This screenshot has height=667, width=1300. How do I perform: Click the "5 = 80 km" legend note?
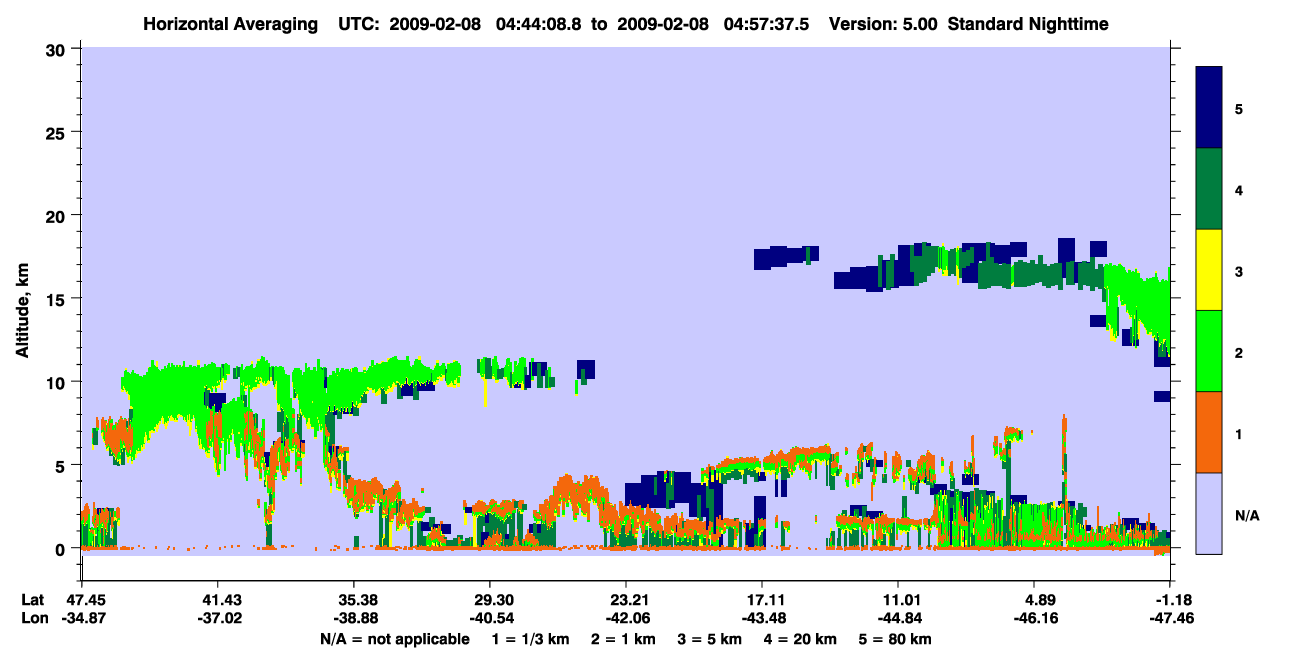coord(895,639)
